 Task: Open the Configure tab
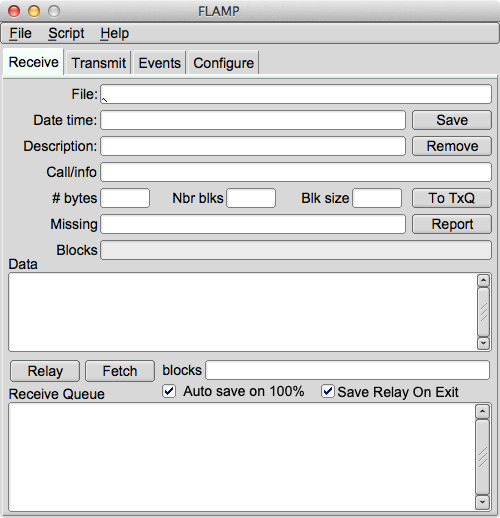[x=223, y=63]
